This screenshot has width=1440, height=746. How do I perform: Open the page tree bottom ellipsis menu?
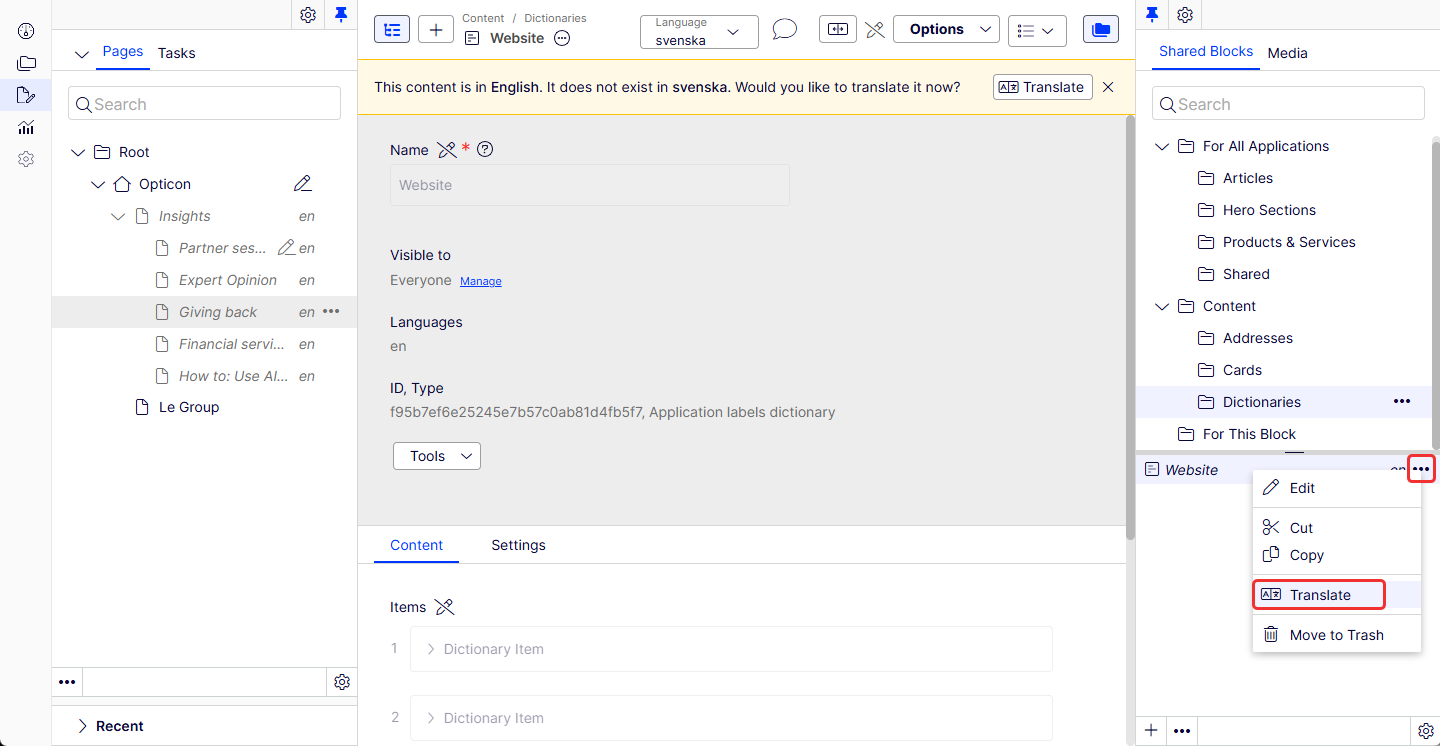[x=67, y=682]
